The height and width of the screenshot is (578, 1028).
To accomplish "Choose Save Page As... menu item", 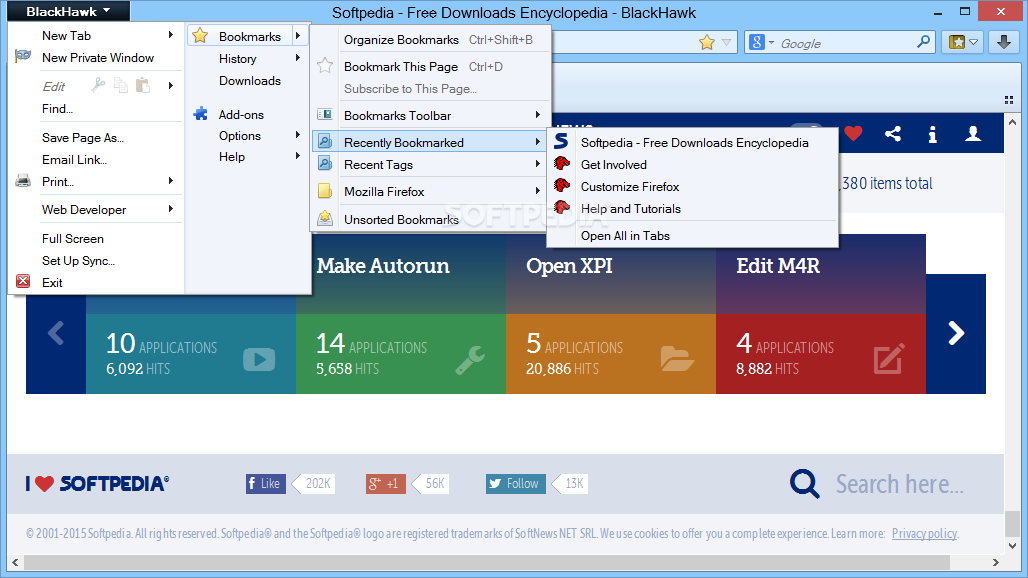I will tap(83, 138).
